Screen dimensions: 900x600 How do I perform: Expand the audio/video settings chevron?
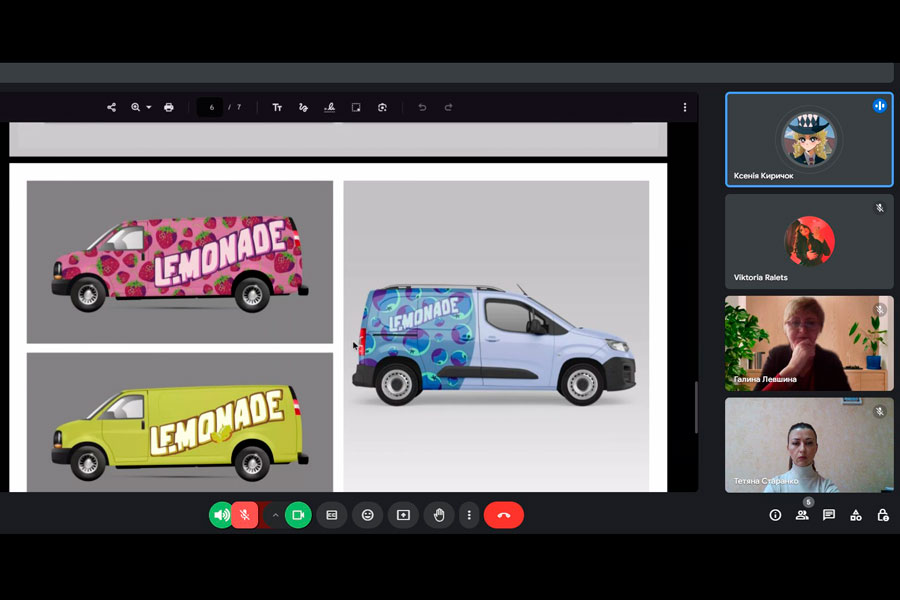tap(276, 515)
